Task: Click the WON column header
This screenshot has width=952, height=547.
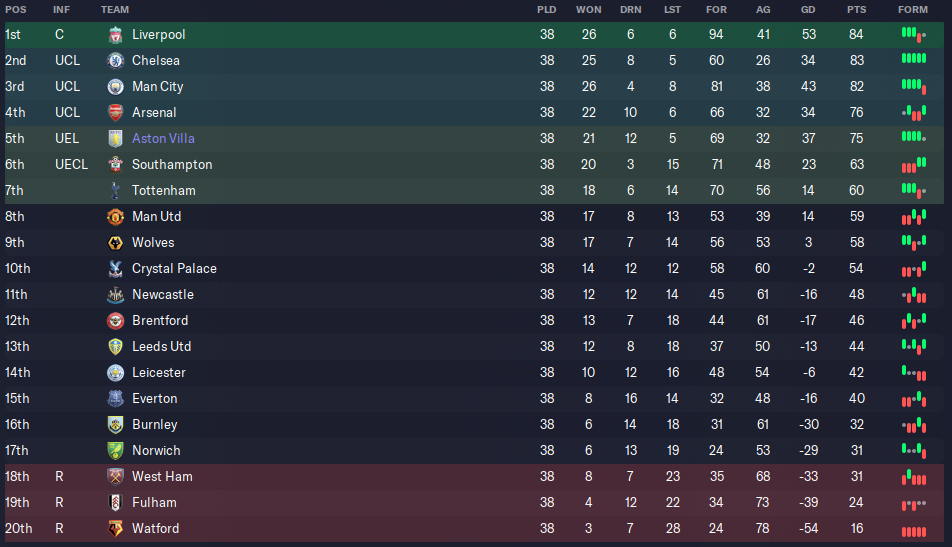Action: coord(588,10)
